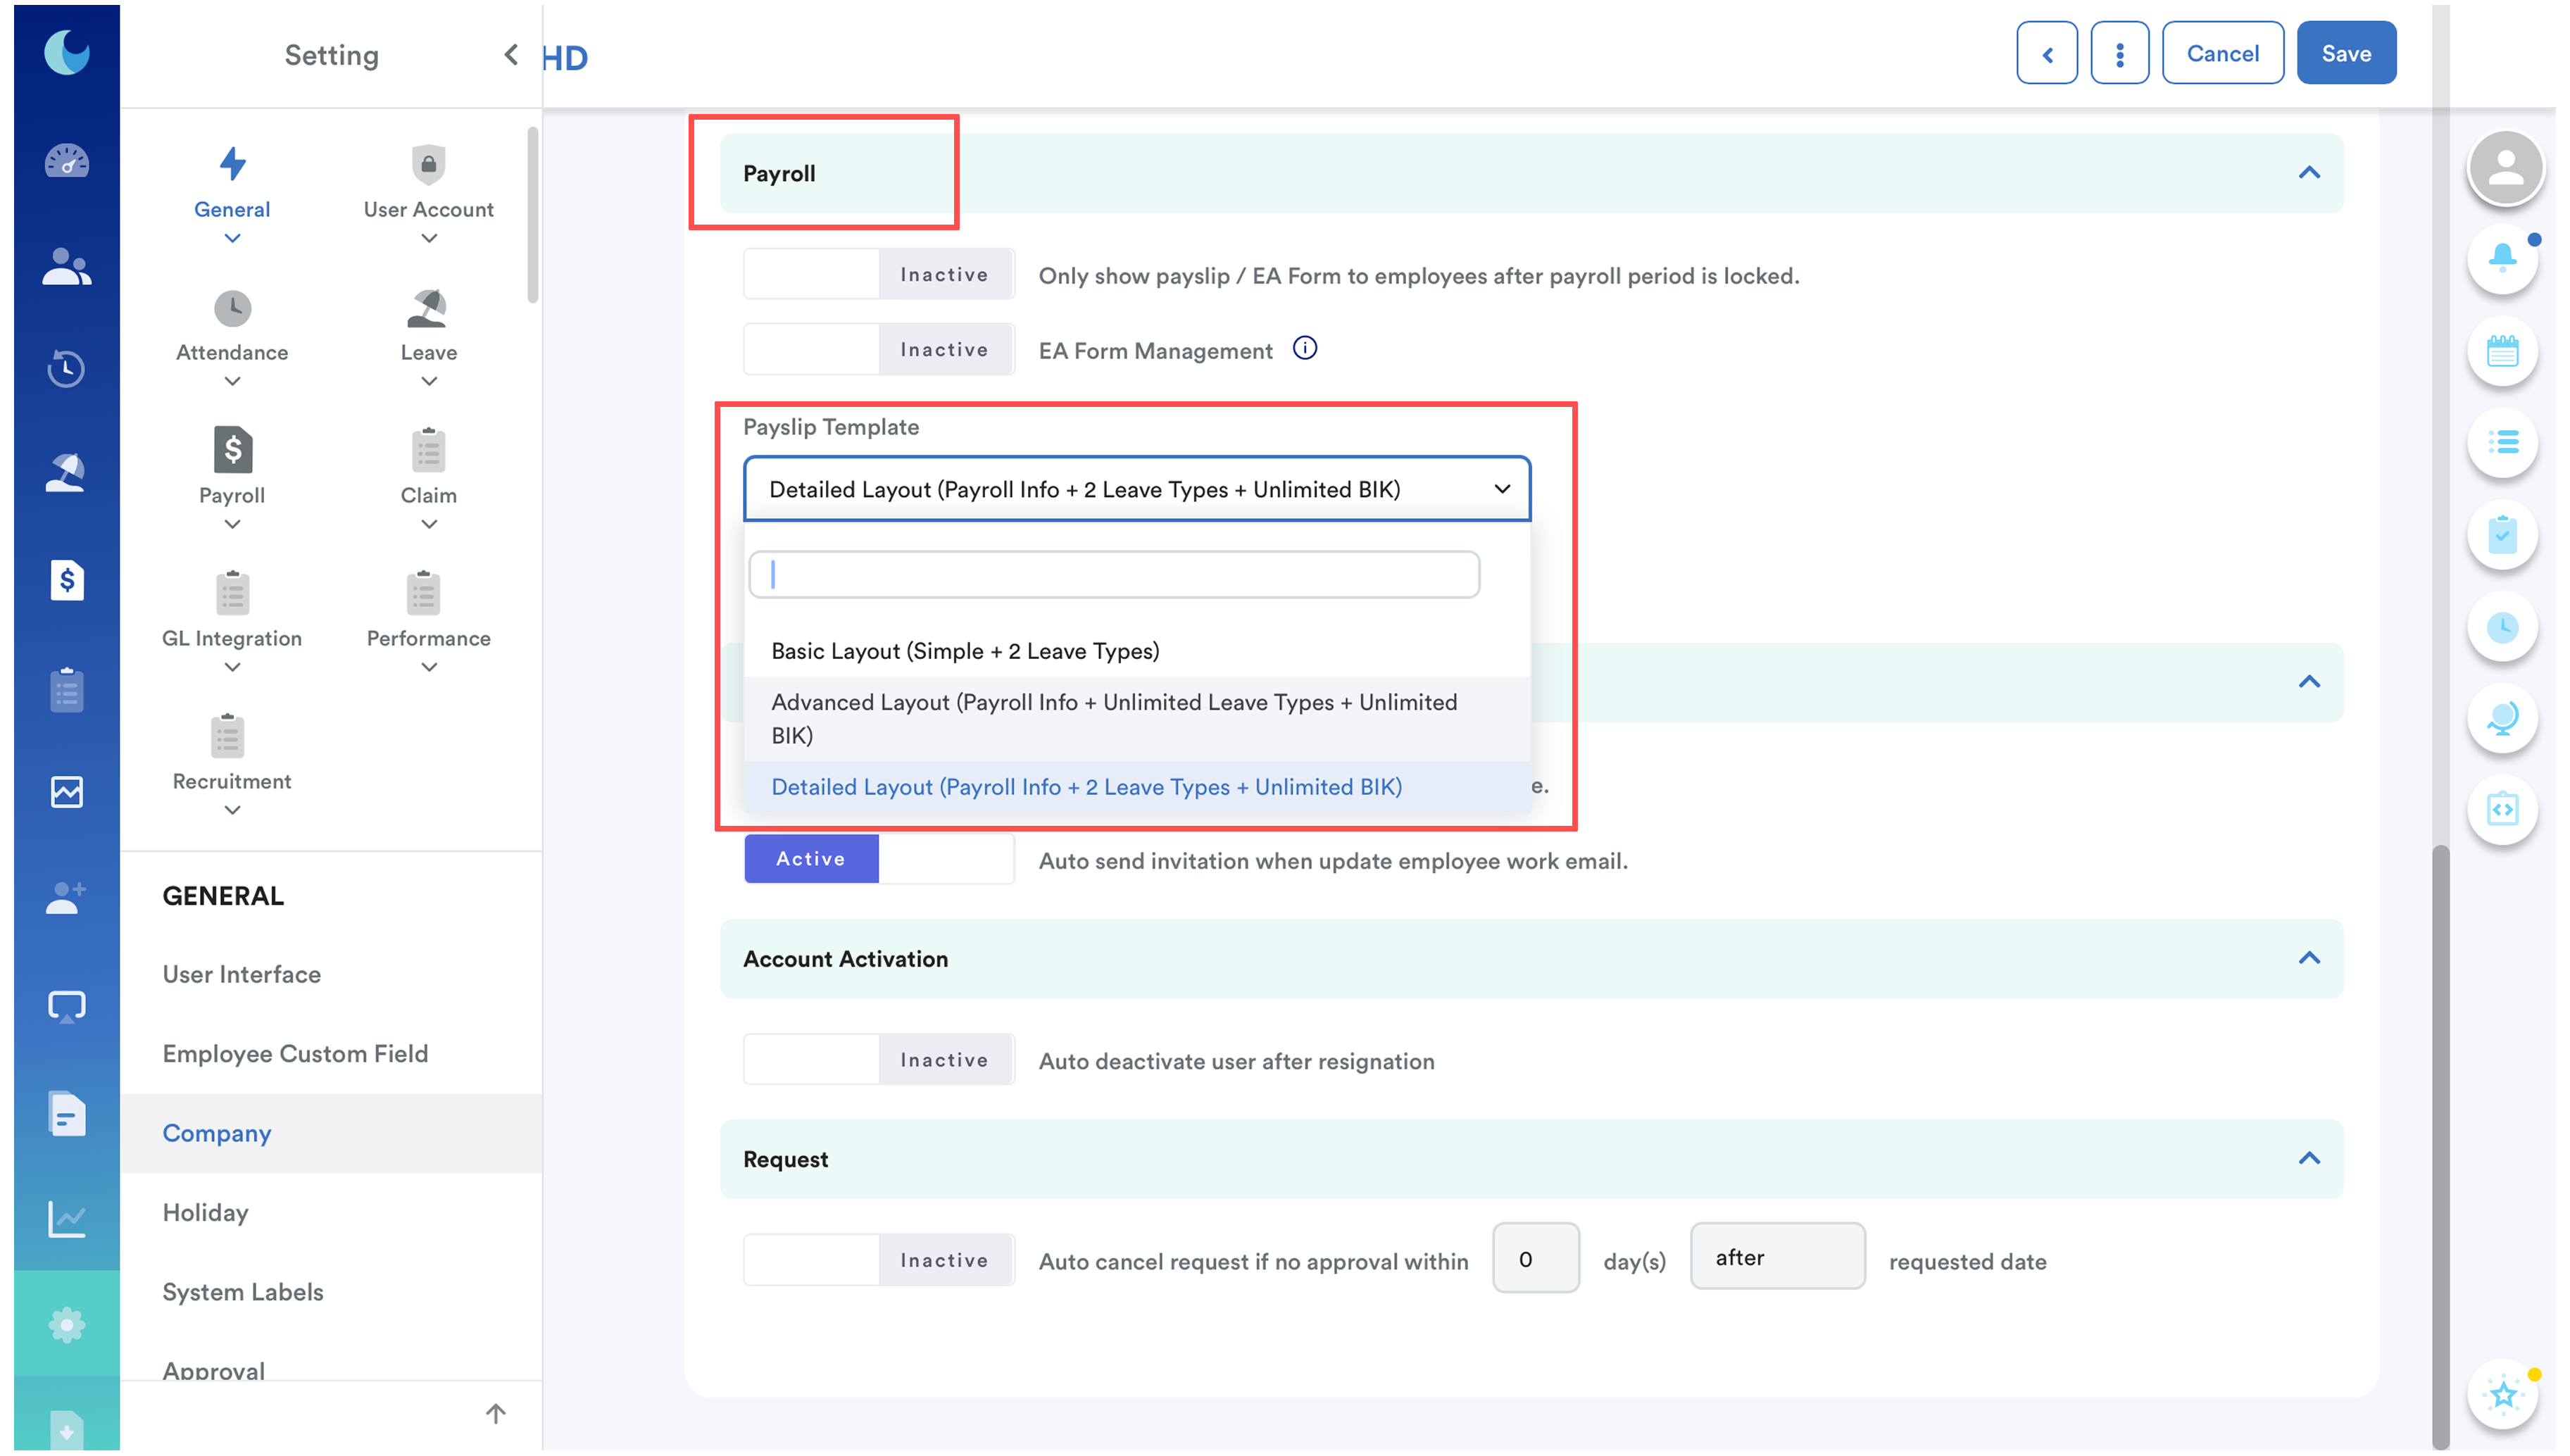Screen dimensions: 2570x1456
Task: Click the gear settings icon in left sidebar
Action: [x=66, y=1324]
